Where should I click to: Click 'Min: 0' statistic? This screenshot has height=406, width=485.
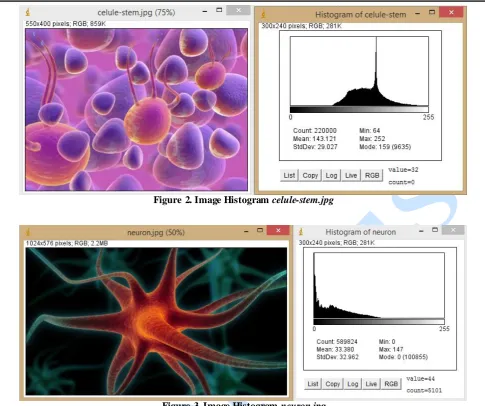click(387, 342)
